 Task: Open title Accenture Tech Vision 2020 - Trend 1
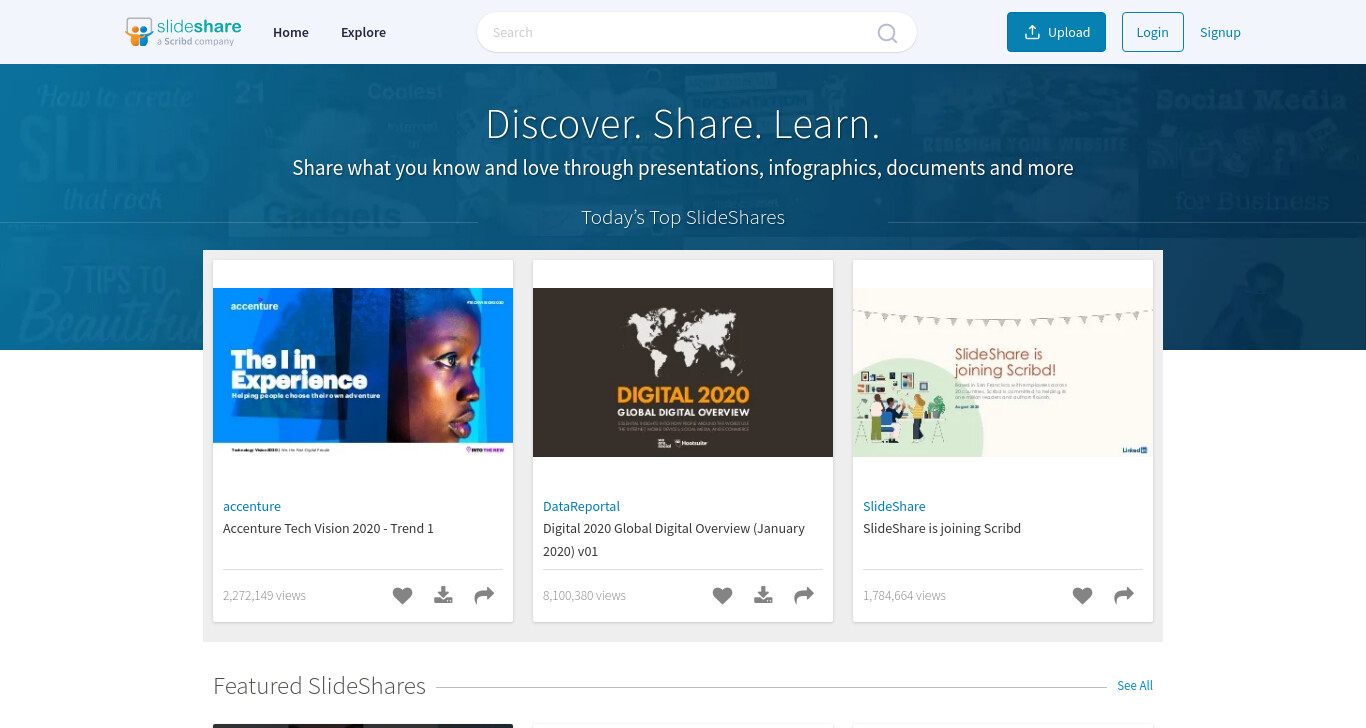coord(328,528)
